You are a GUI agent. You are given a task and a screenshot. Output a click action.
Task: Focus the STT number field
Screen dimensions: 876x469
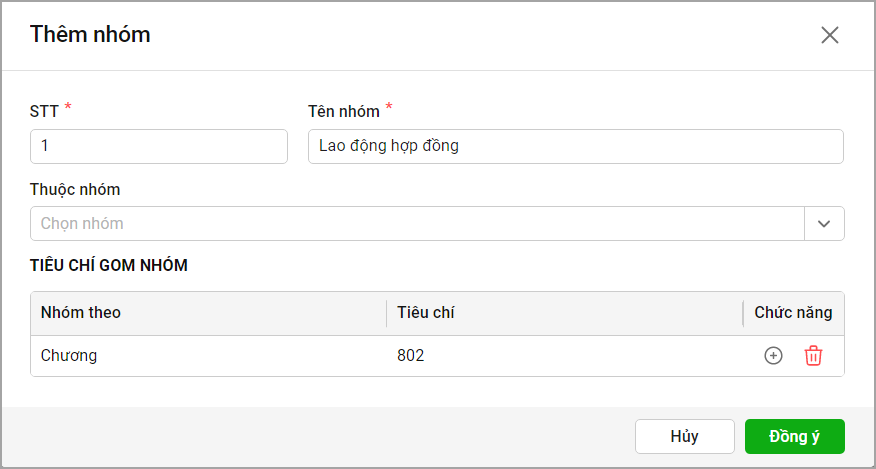click(159, 146)
